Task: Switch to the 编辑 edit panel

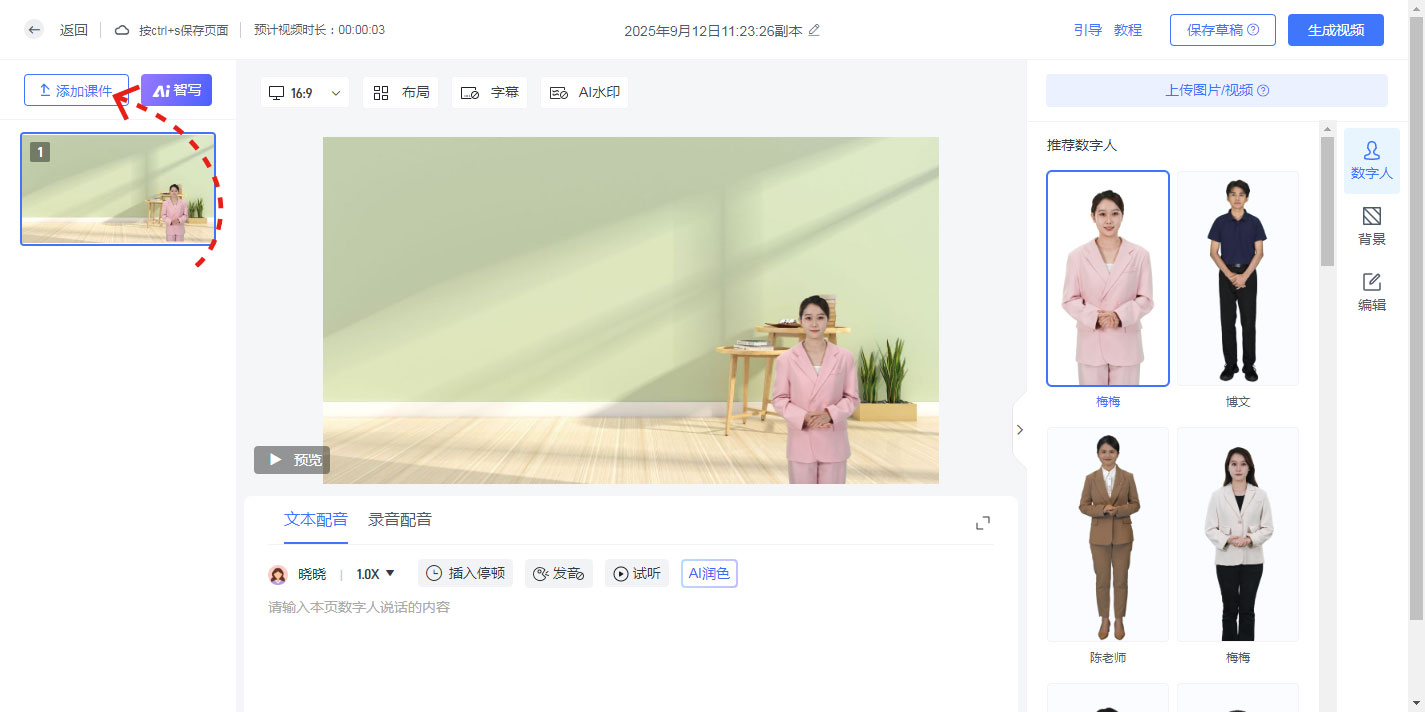Action: (1371, 290)
